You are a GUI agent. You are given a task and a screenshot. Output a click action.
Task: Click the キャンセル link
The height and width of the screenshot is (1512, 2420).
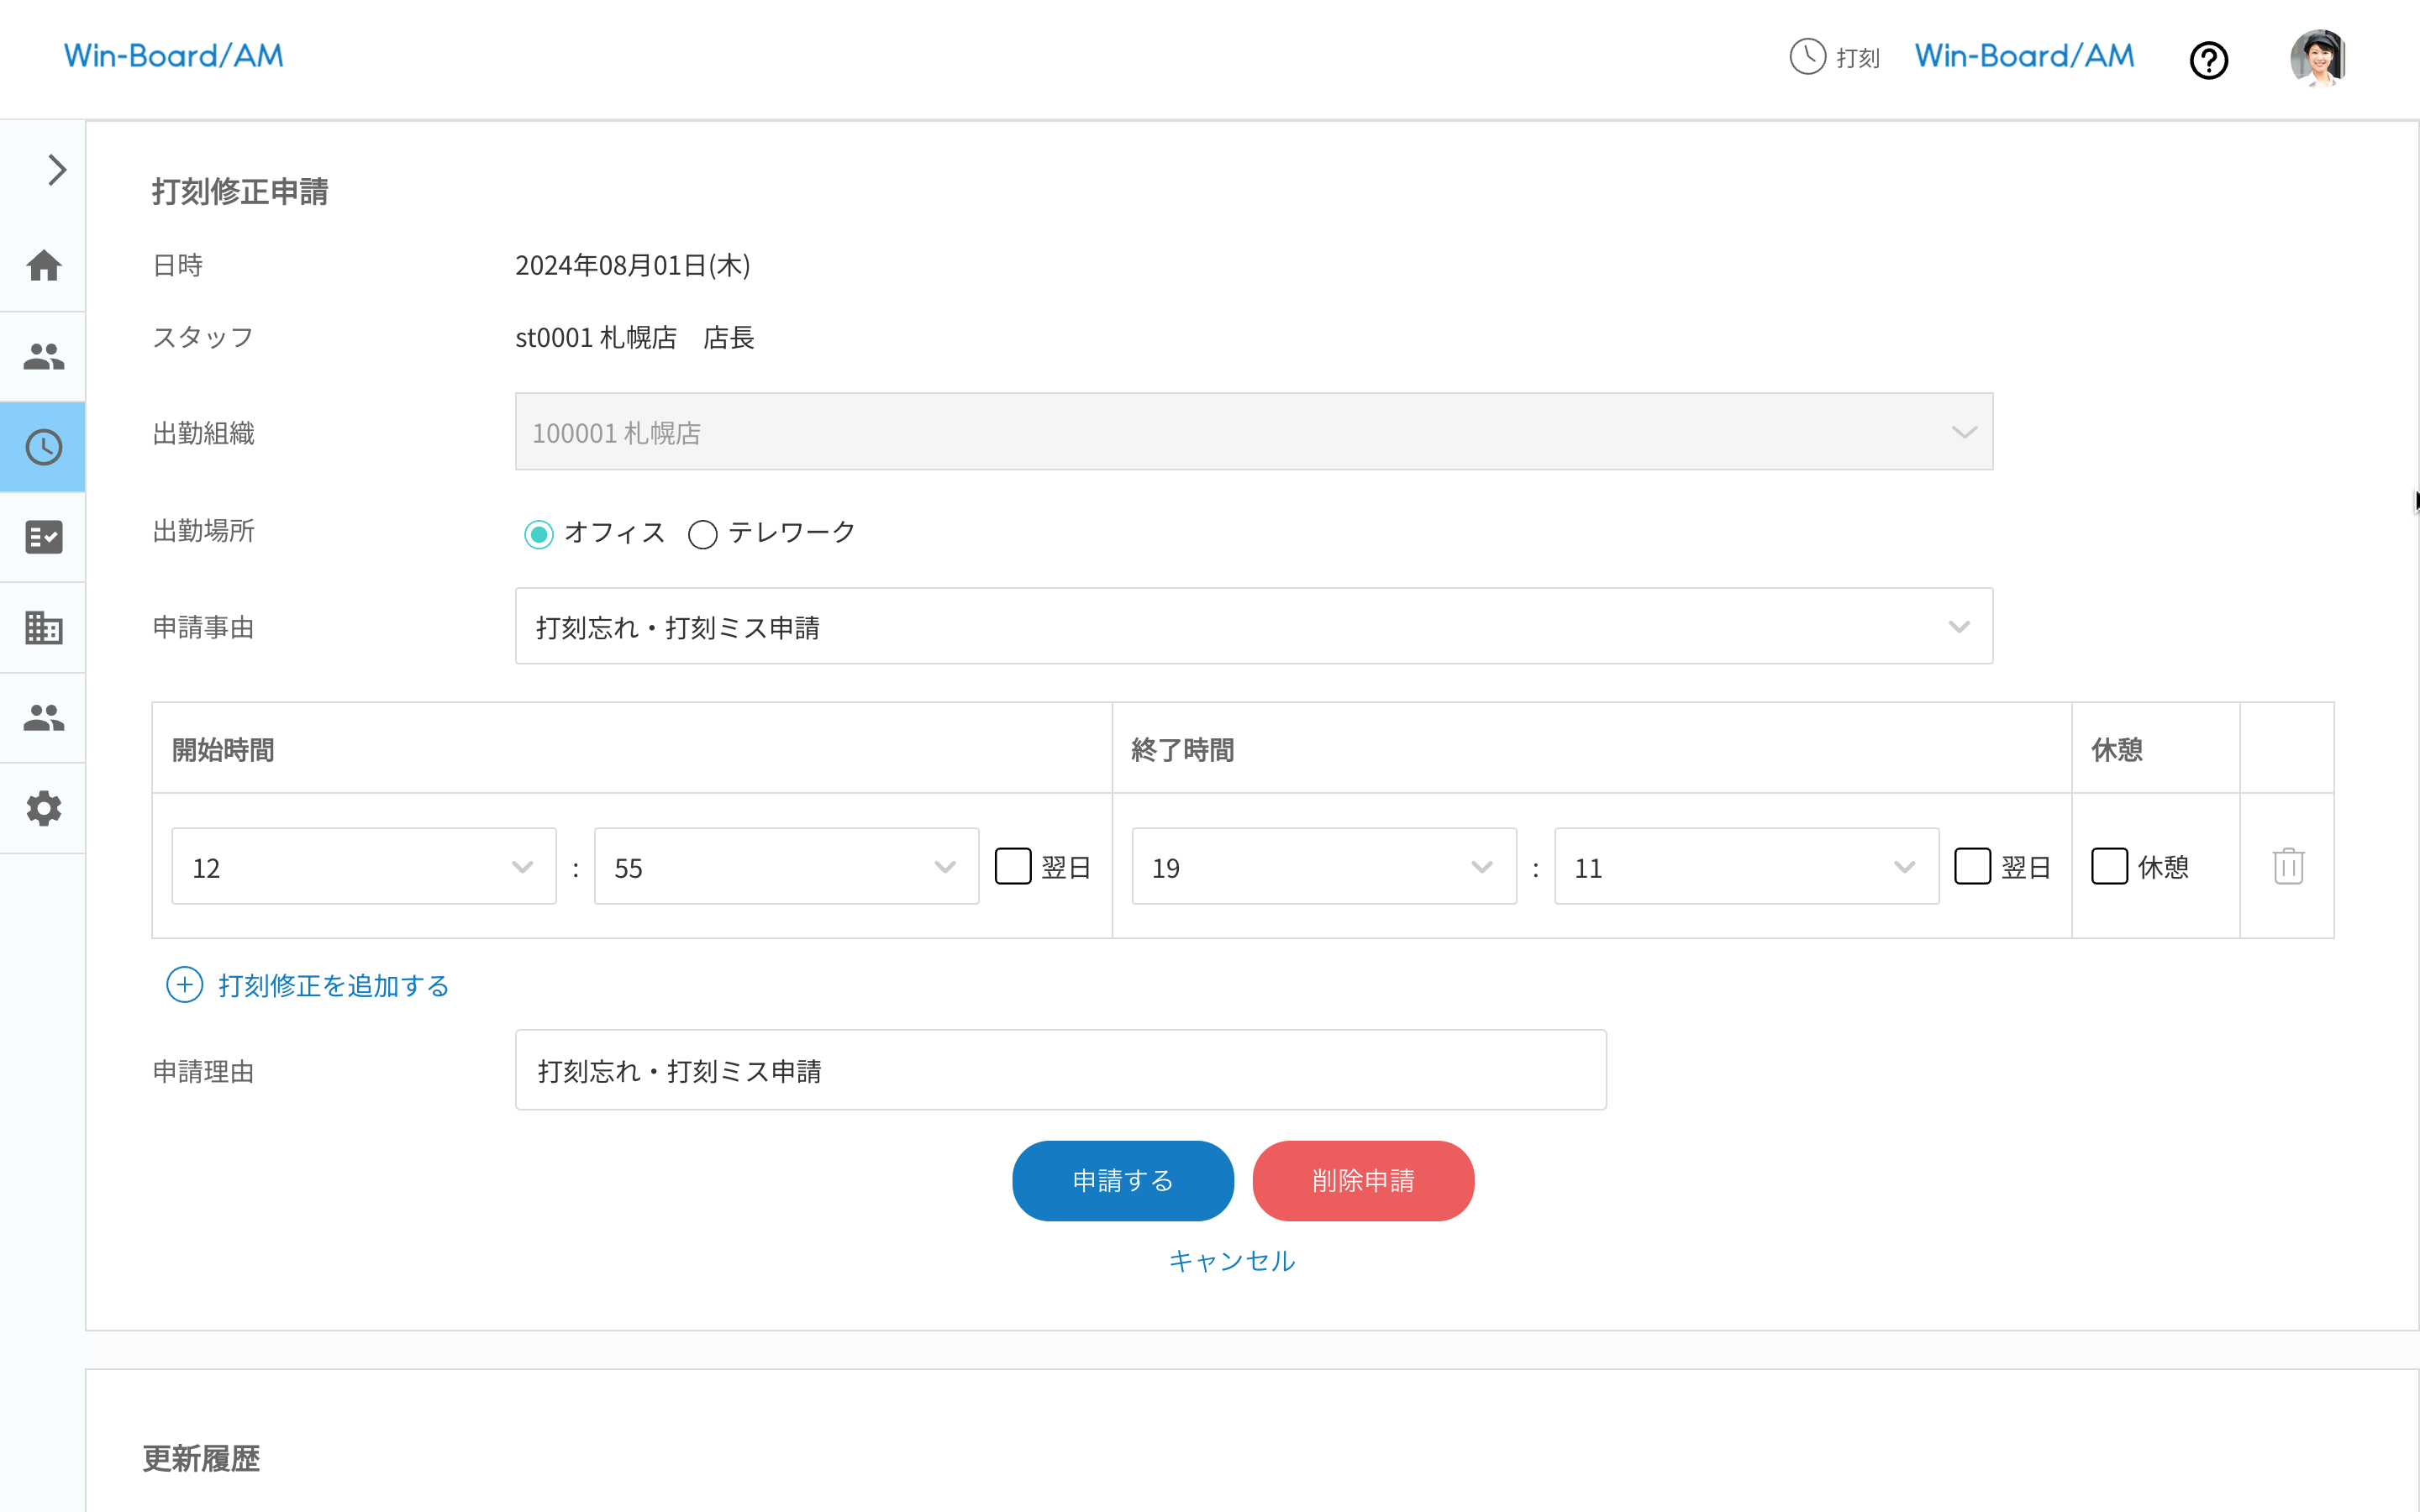pyautogui.click(x=1231, y=1261)
